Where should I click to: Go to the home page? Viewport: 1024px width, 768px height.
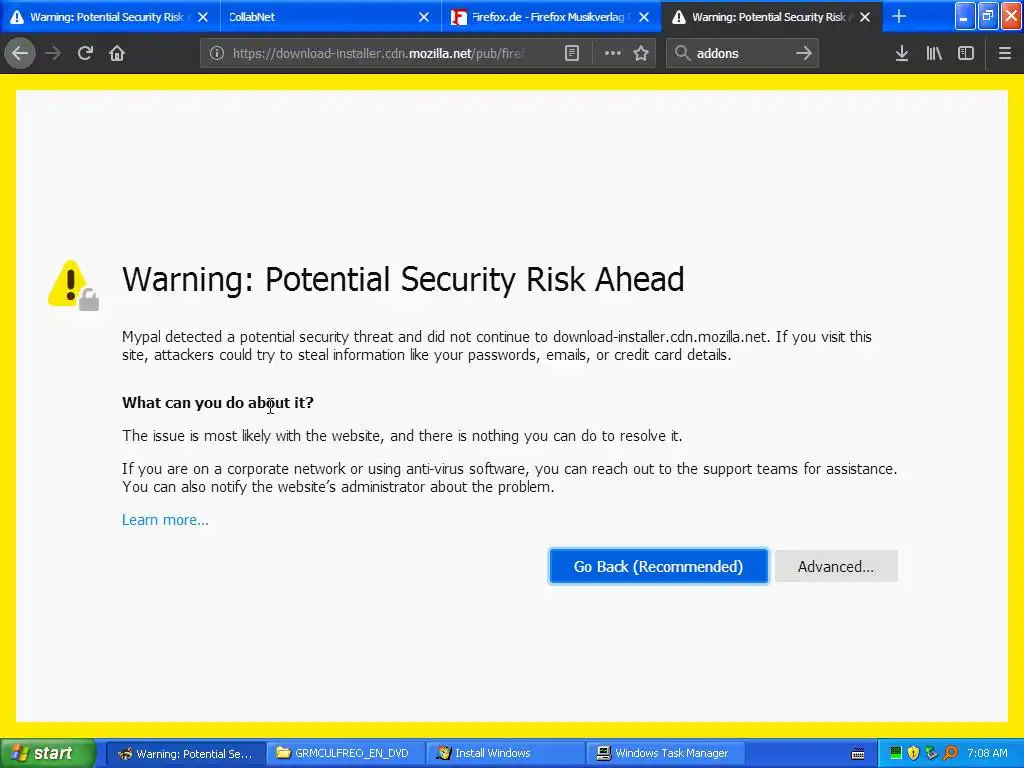tap(117, 53)
